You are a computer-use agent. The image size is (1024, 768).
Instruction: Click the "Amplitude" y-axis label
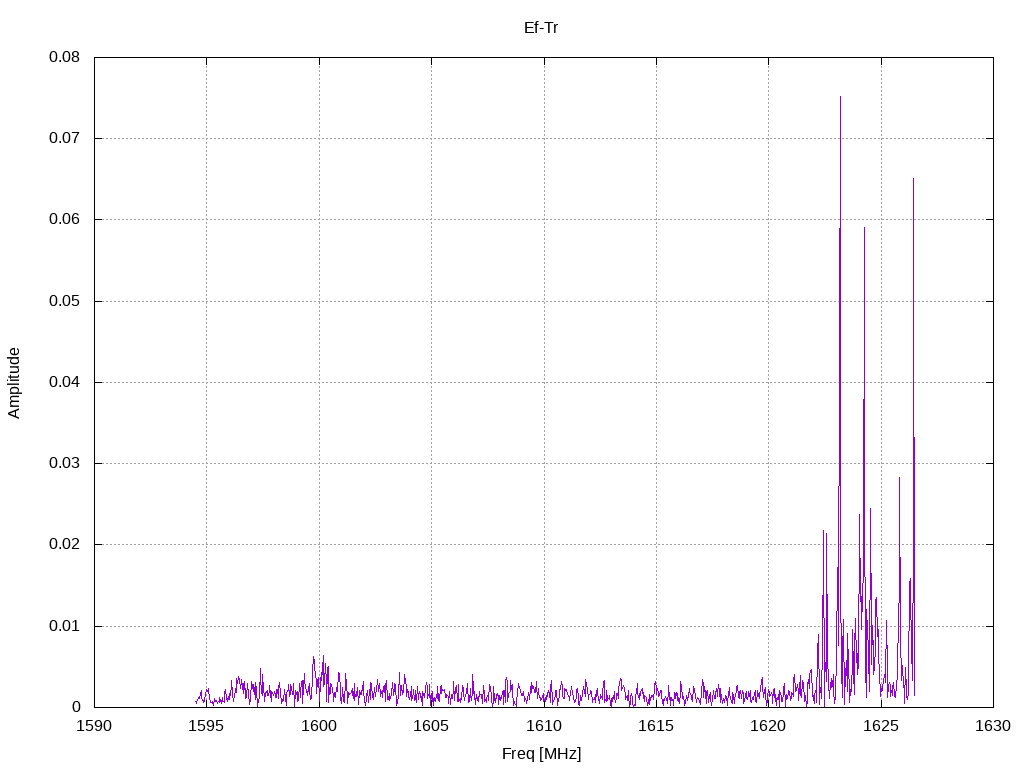point(14,383)
